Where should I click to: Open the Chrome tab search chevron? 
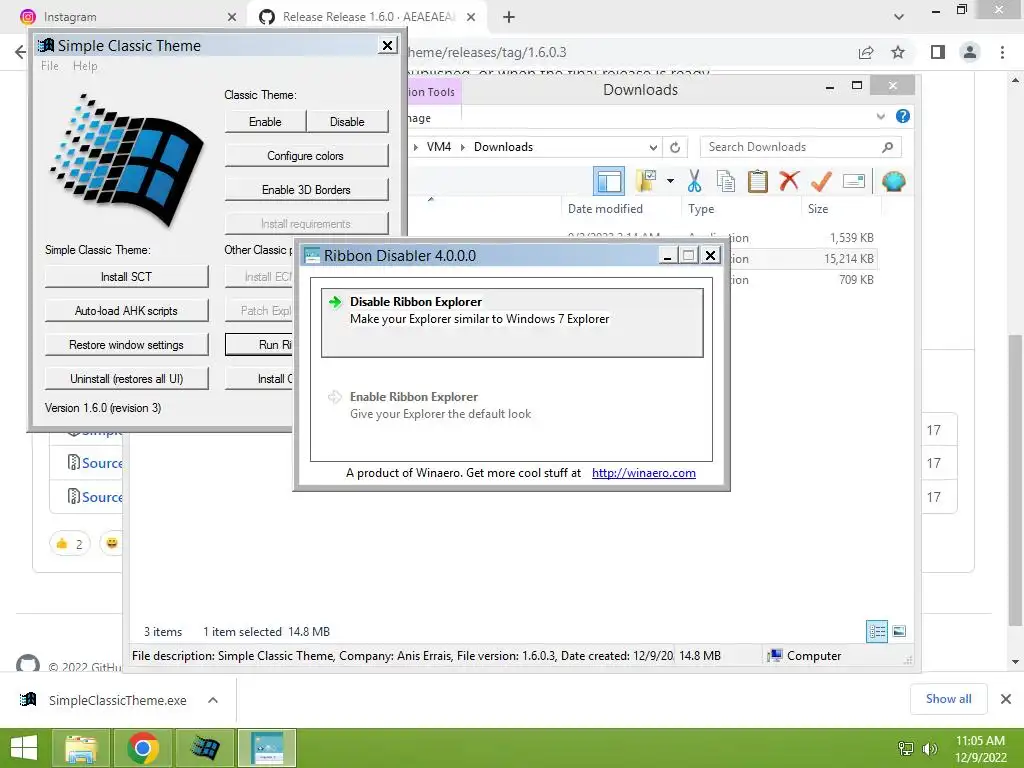coord(899,17)
